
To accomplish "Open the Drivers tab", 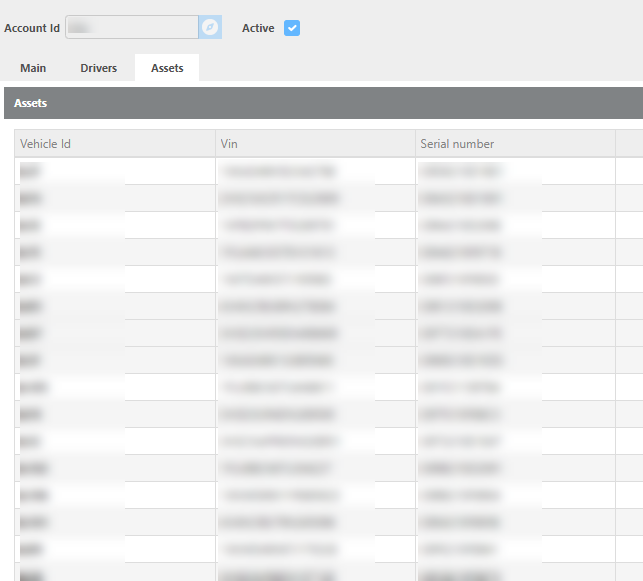I will (x=99, y=68).
